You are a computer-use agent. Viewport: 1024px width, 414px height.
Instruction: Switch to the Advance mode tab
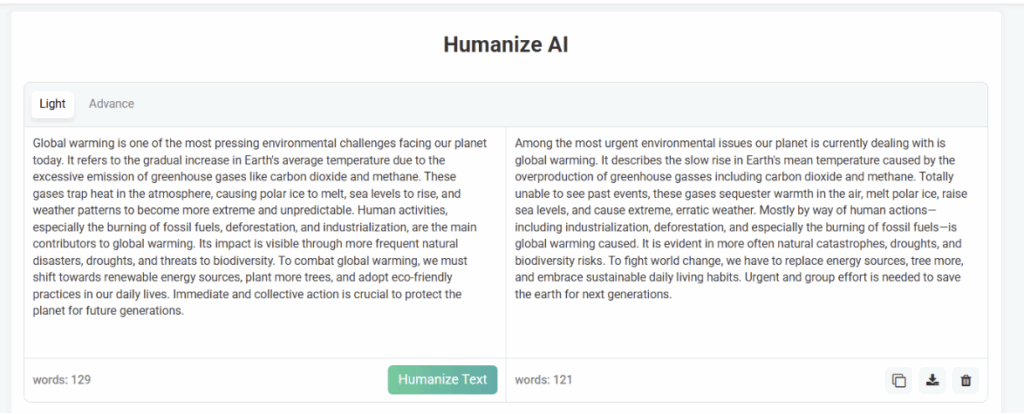[x=111, y=104]
